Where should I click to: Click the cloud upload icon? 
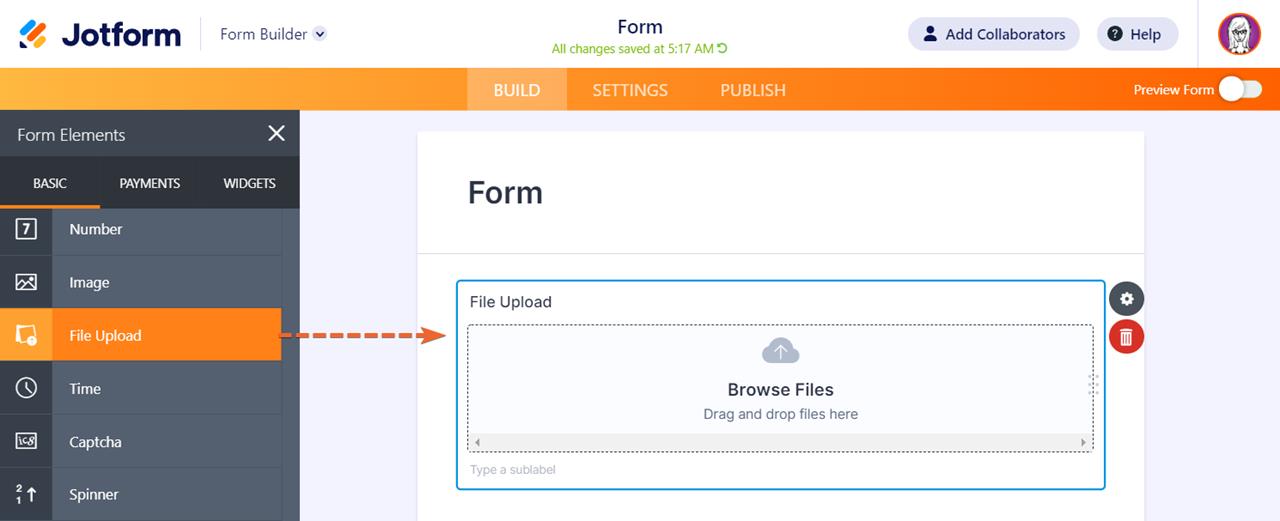781,351
